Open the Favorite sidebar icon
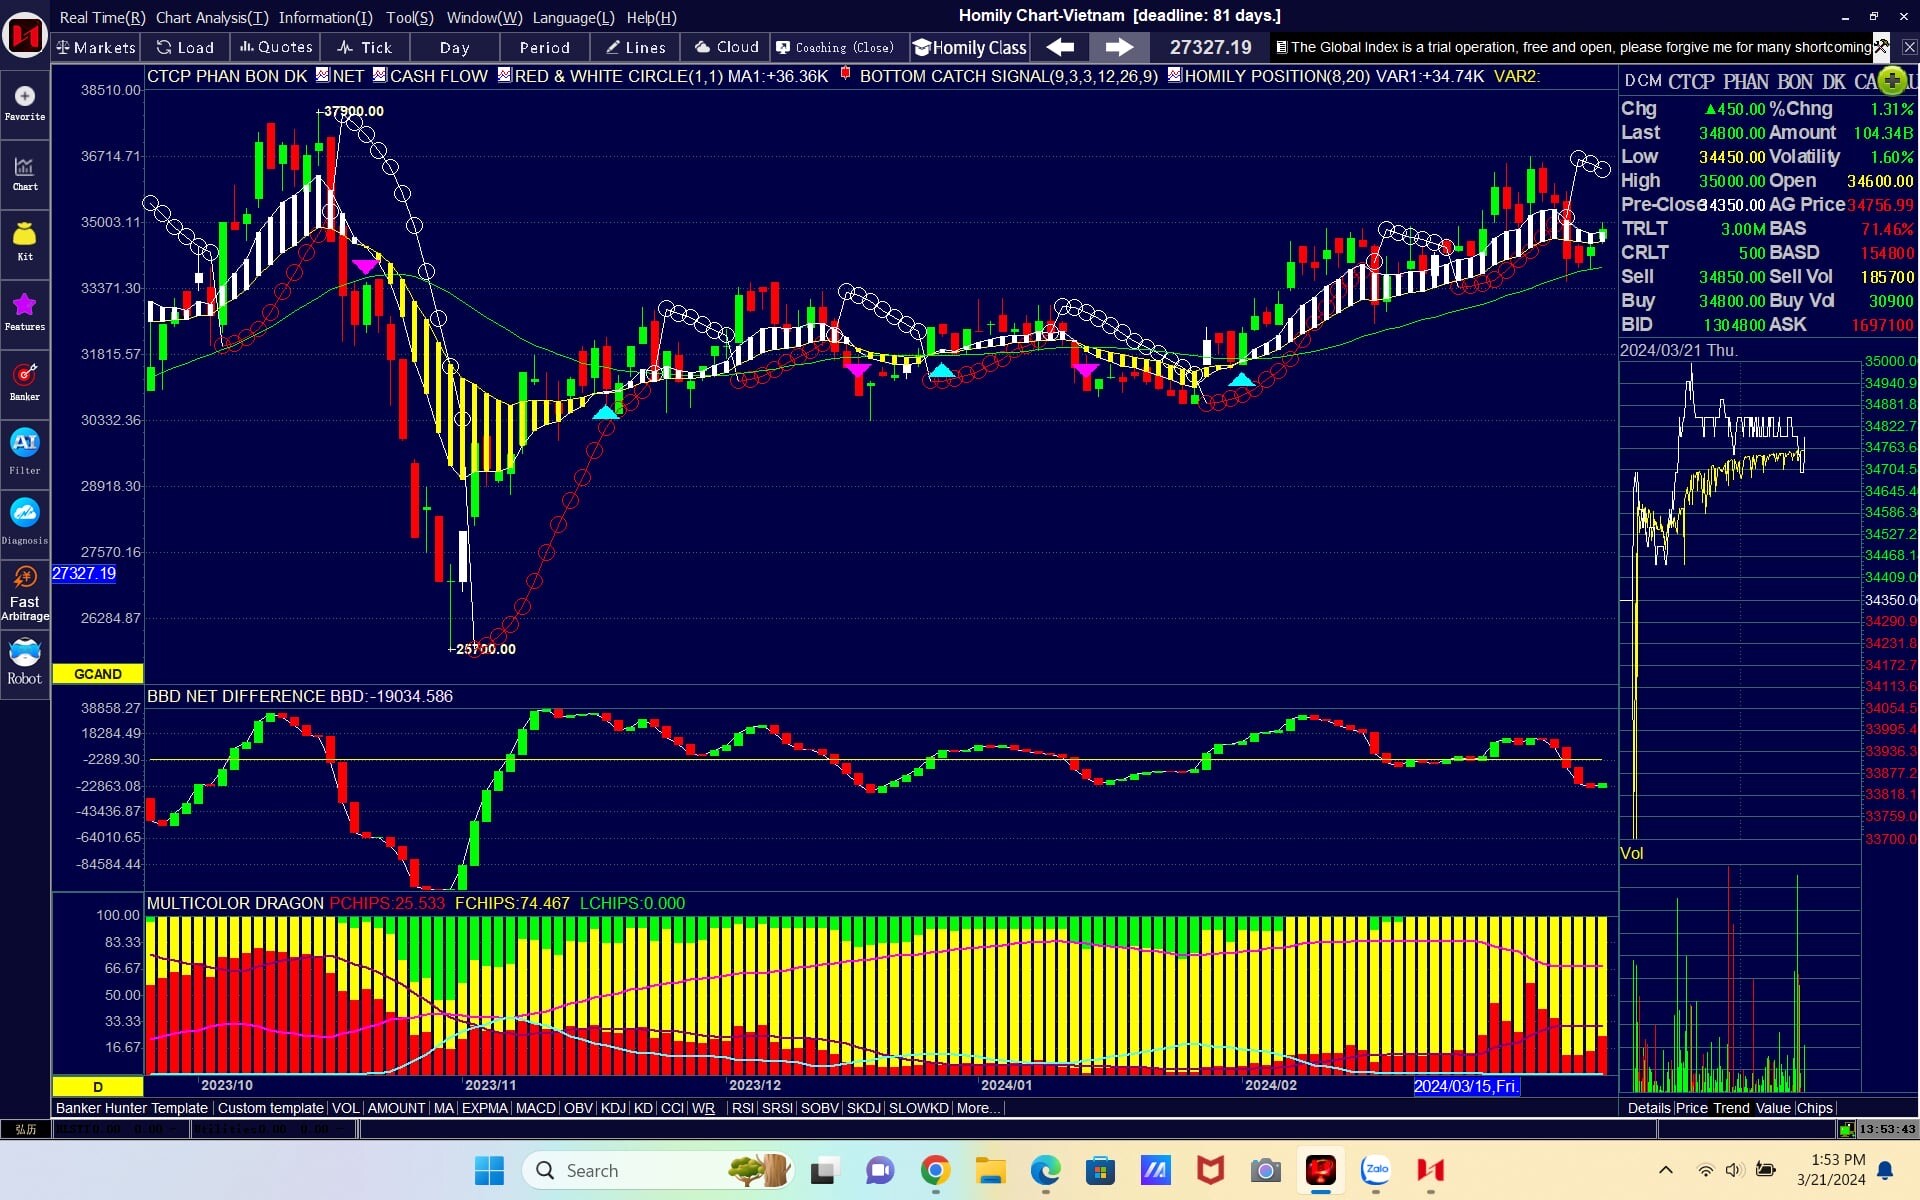The width and height of the screenshot is (1920, 1200). click(x=25, y=102)
